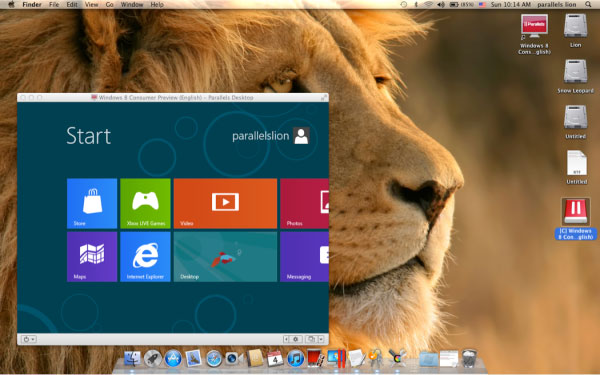Toggle full screen on the Parallels window
The width and height of the screenshot is (600, 375).
[x=324, y=98]
